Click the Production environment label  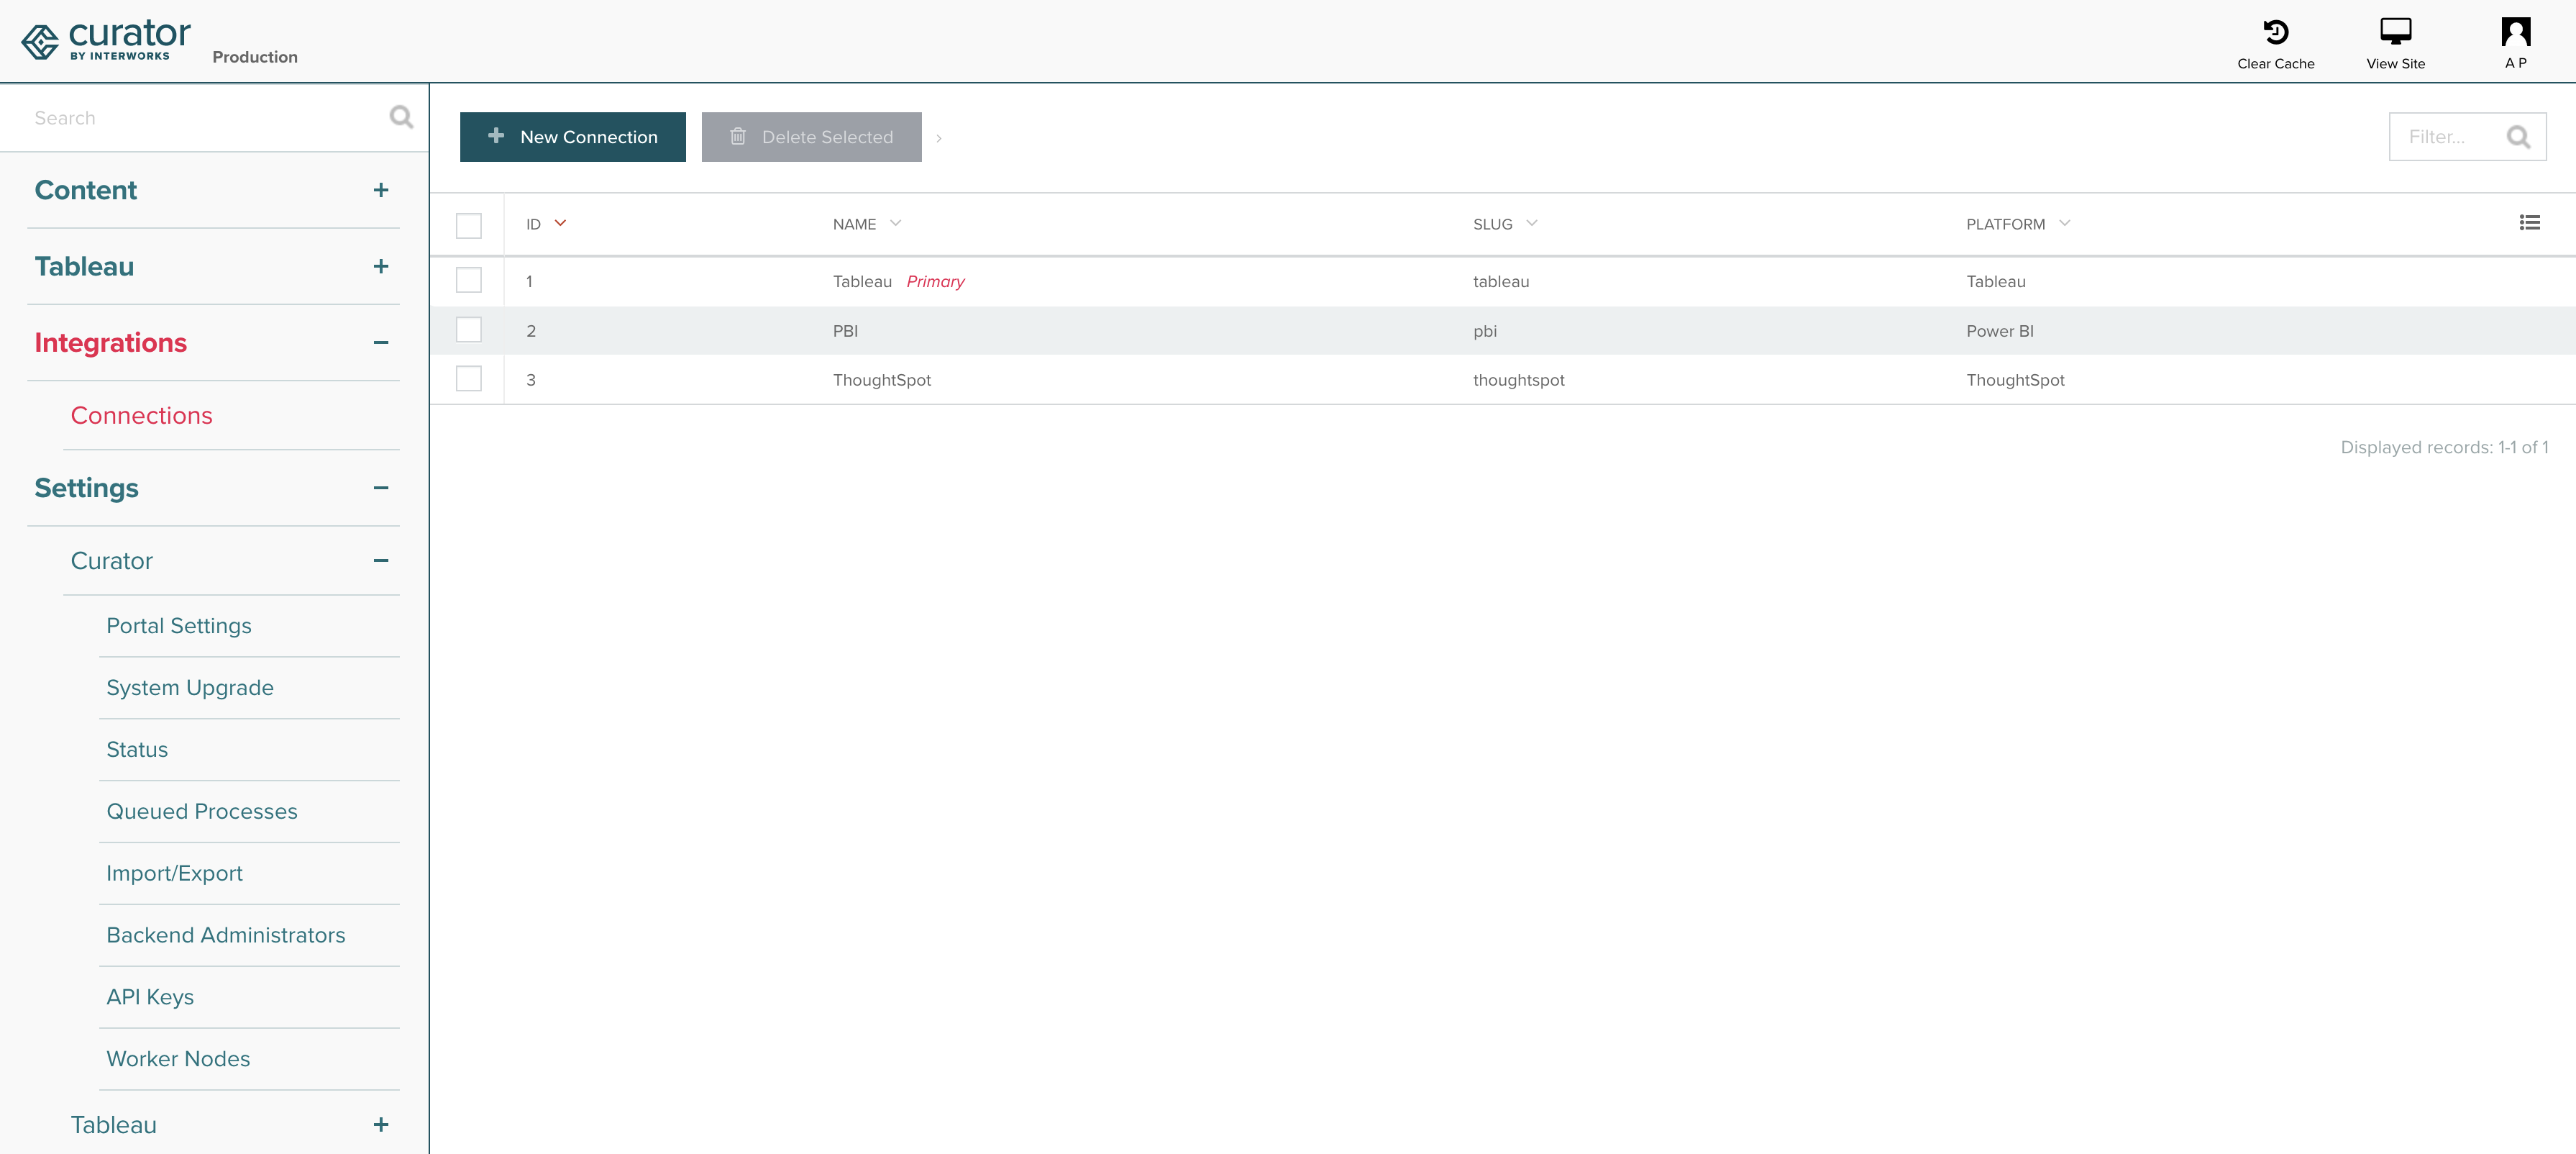coord(255,57)
